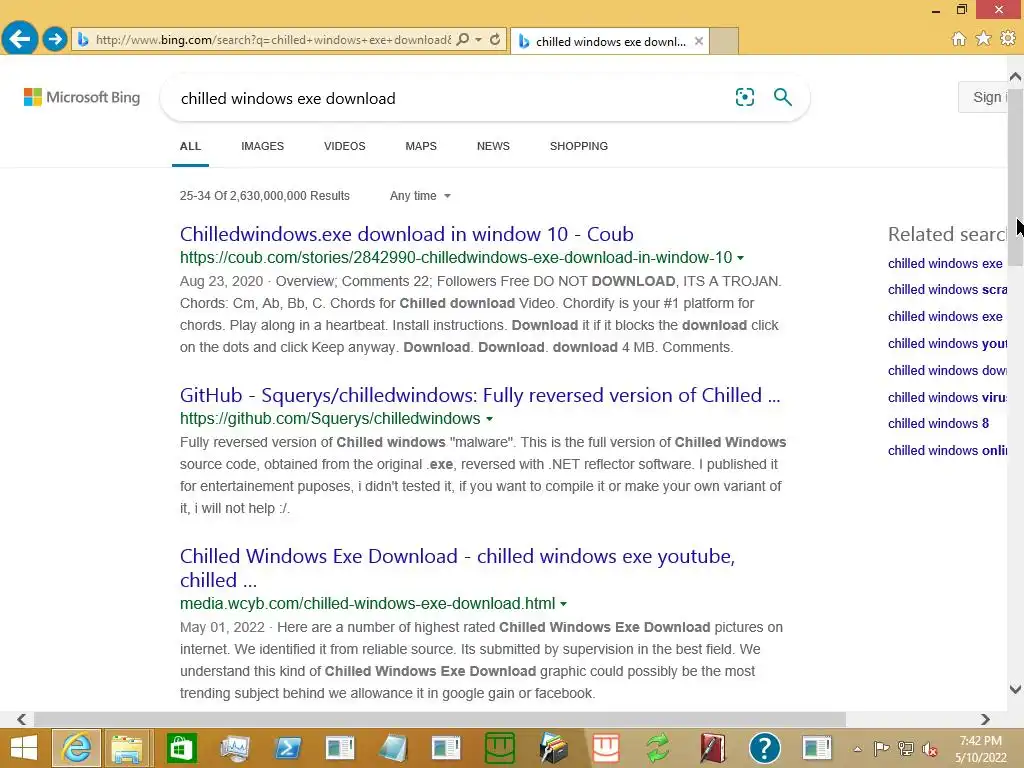
Task: Open a new blank tab
Action: click(724, 41)
